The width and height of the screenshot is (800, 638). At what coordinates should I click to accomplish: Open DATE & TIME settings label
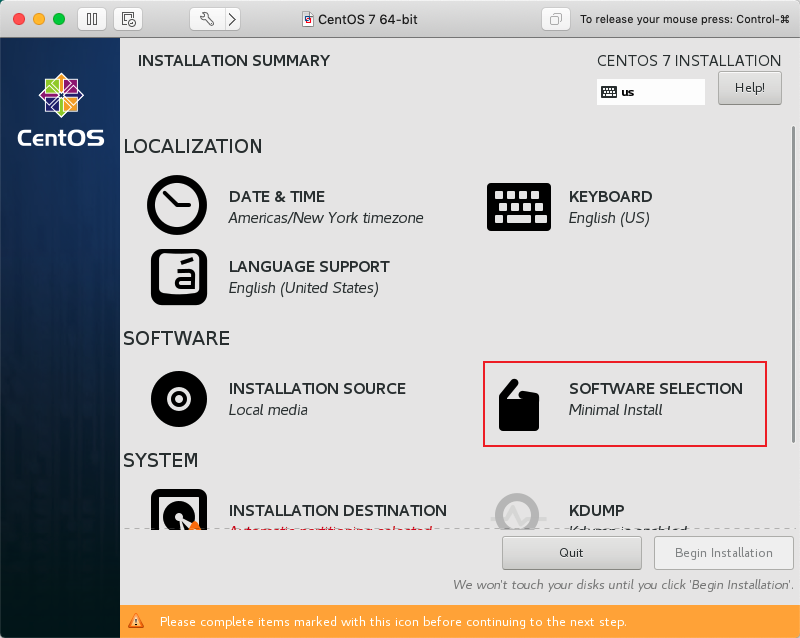[x=277, y=197]
